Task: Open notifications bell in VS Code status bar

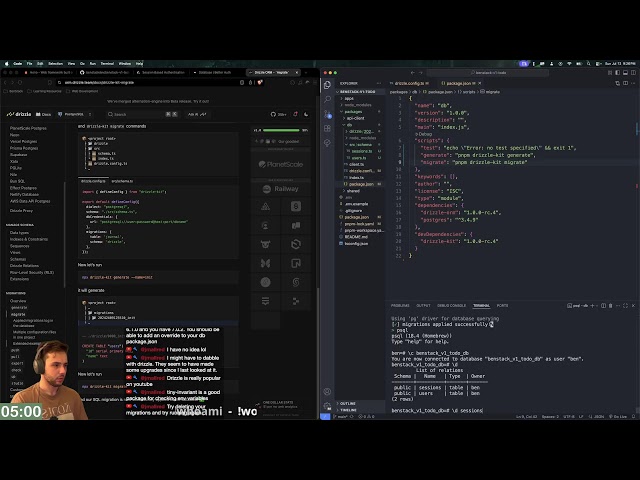Action: [x=633, y=416]
